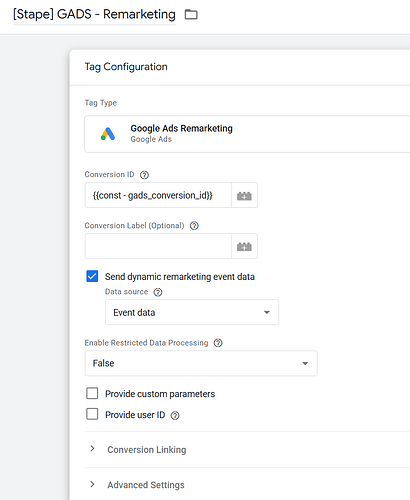Click the Conversion ID input field
Image resolution: width=410 pixels, height=500 pixels.
coord(158,195)
